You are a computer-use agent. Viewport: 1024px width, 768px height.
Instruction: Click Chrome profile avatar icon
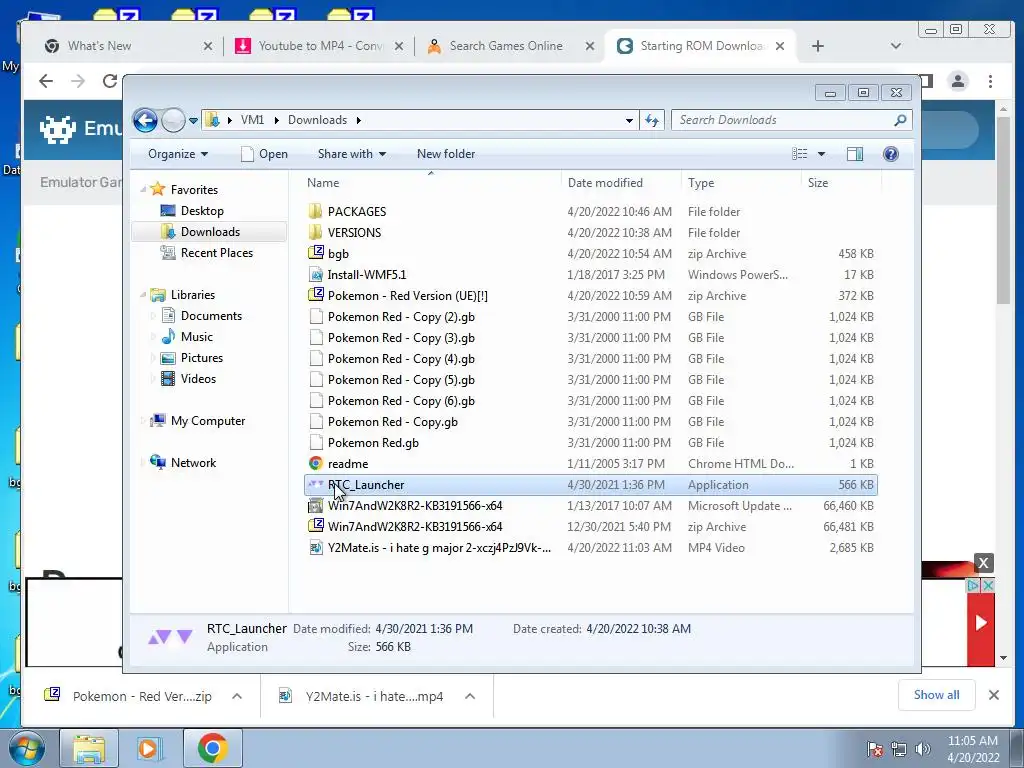point(958,81)
